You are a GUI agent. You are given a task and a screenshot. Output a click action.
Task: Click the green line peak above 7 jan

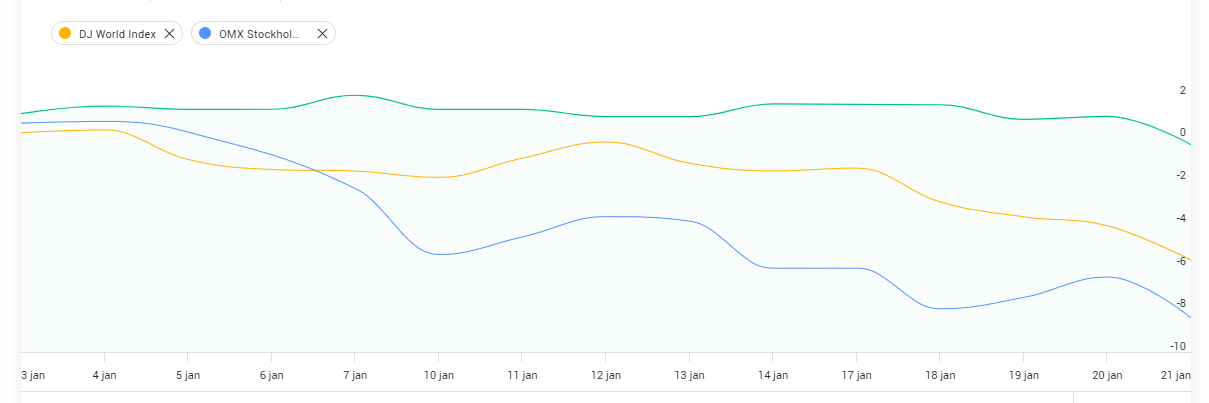(x=355, y=95)
